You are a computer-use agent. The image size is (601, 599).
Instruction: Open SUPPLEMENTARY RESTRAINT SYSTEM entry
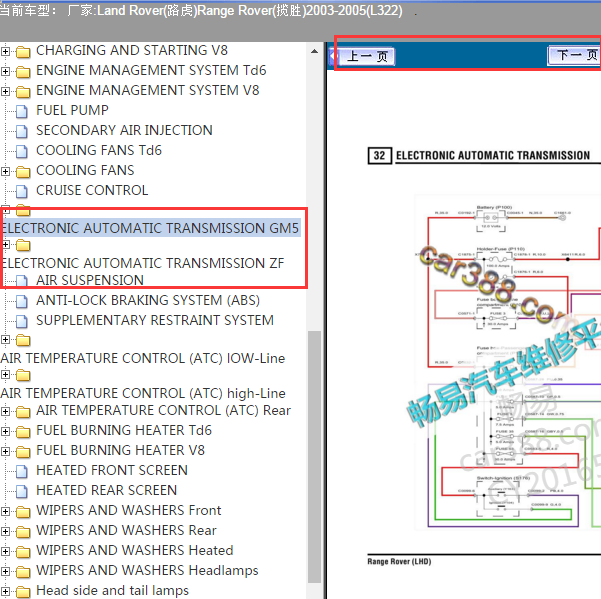(155, 320)
